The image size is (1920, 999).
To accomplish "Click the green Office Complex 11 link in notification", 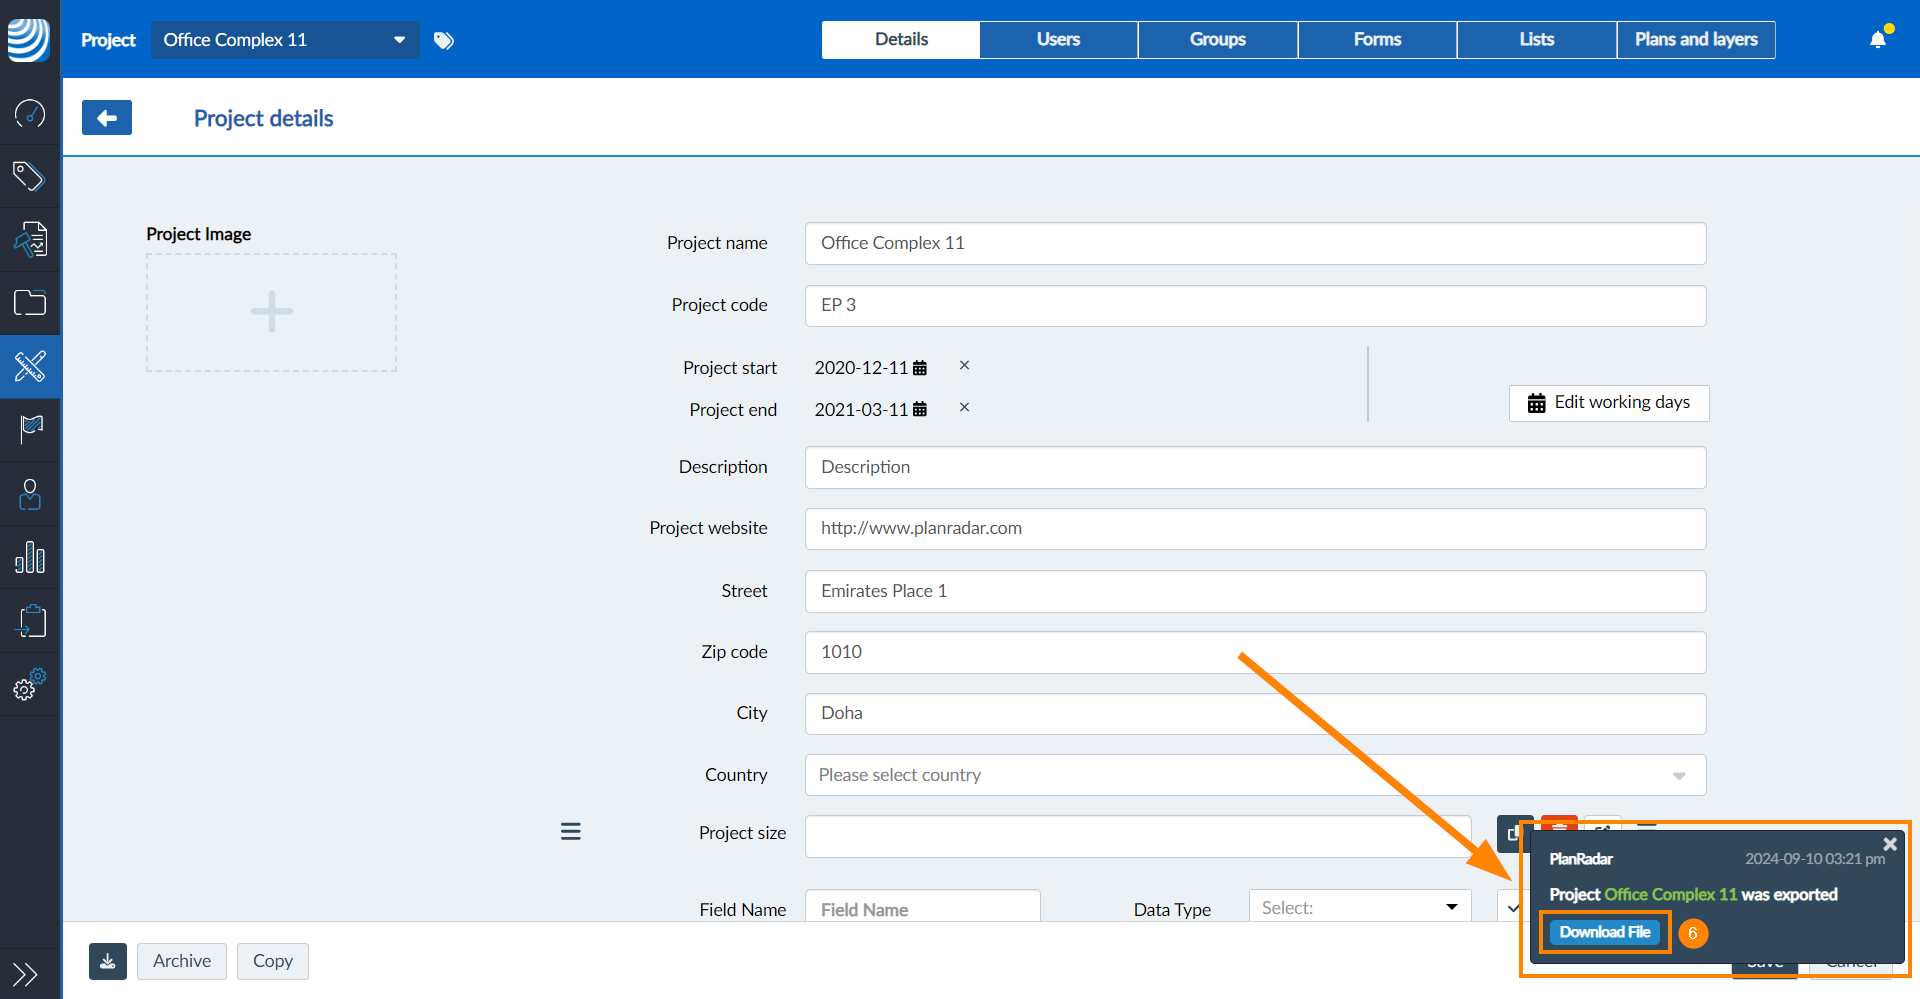I will click(x=1671, y=894).
